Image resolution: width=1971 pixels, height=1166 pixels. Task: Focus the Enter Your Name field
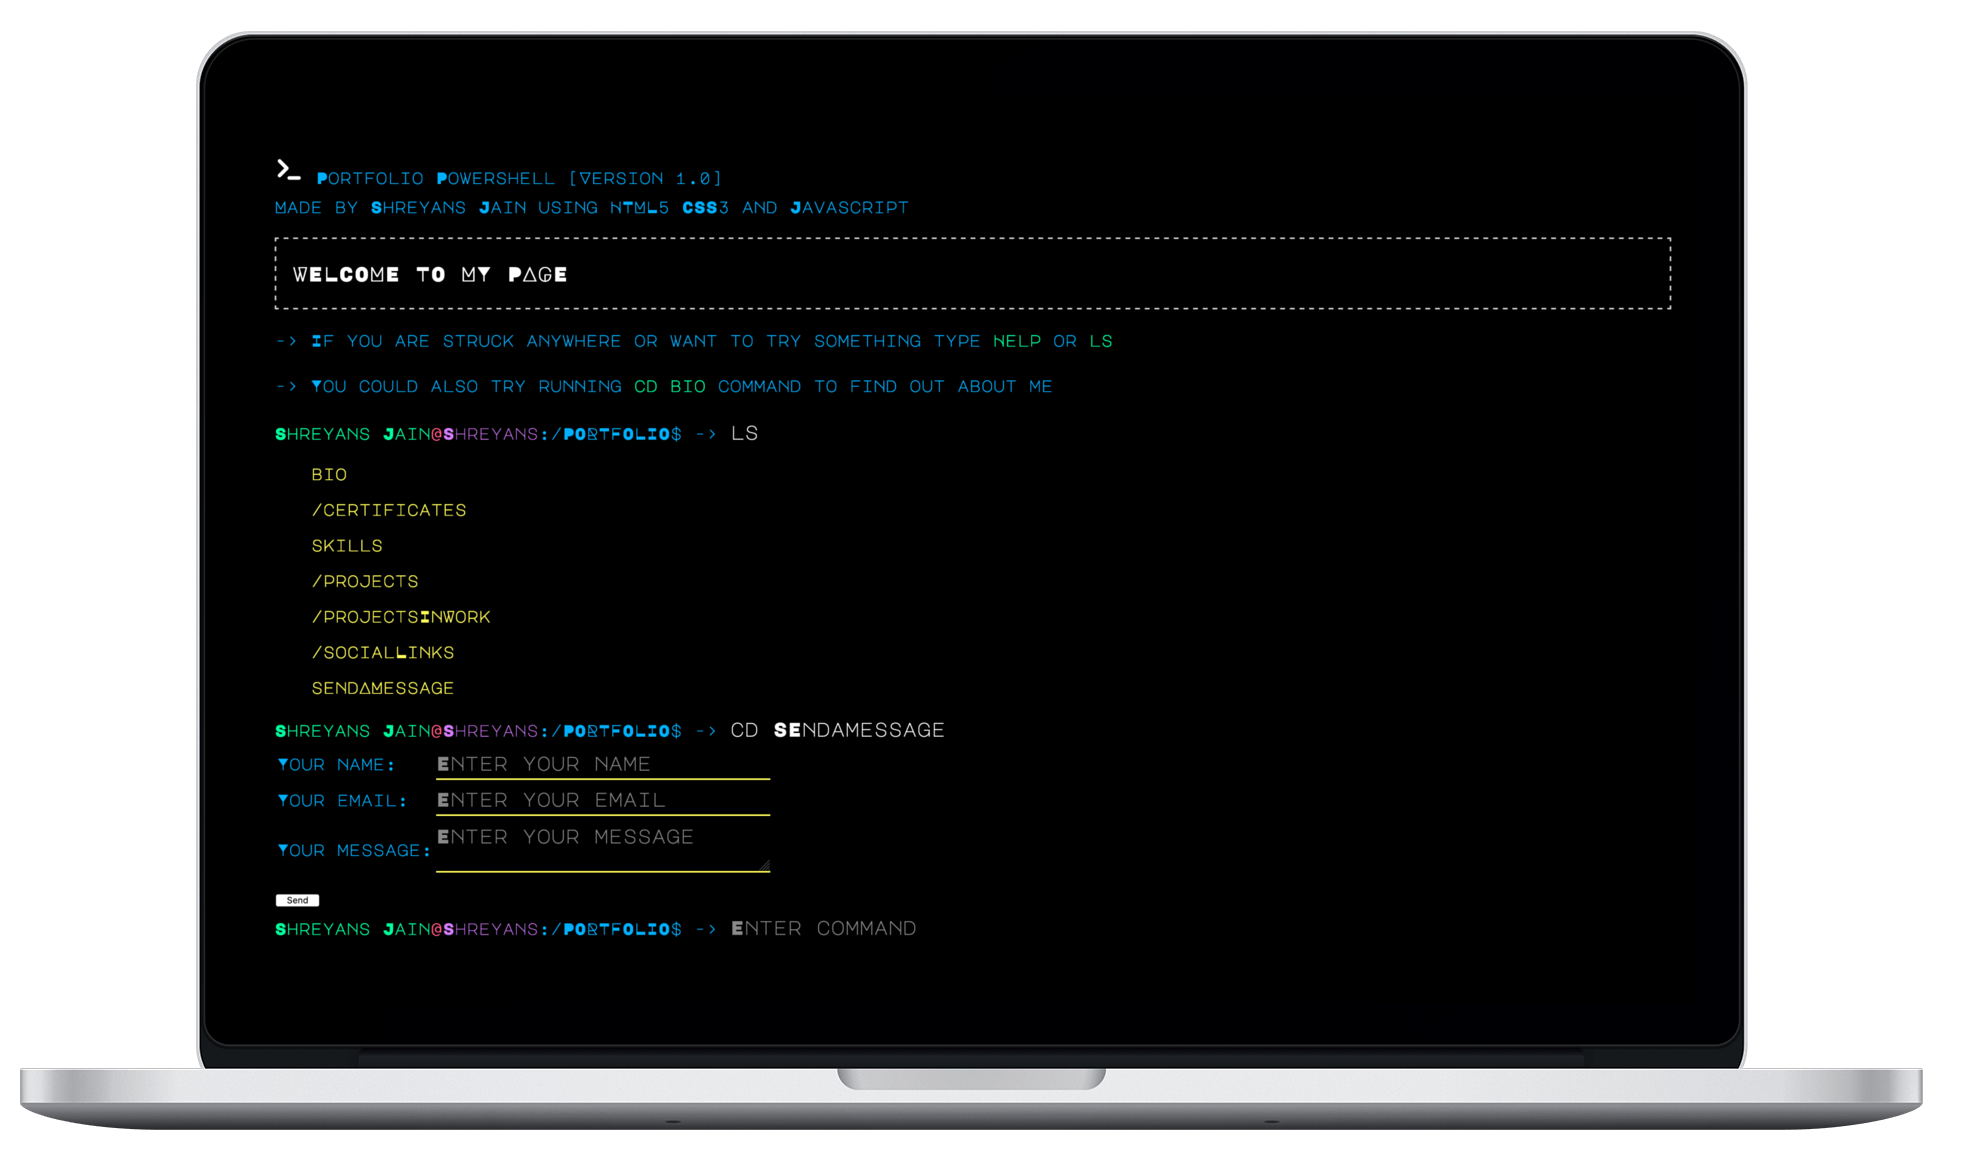[602, 764]
